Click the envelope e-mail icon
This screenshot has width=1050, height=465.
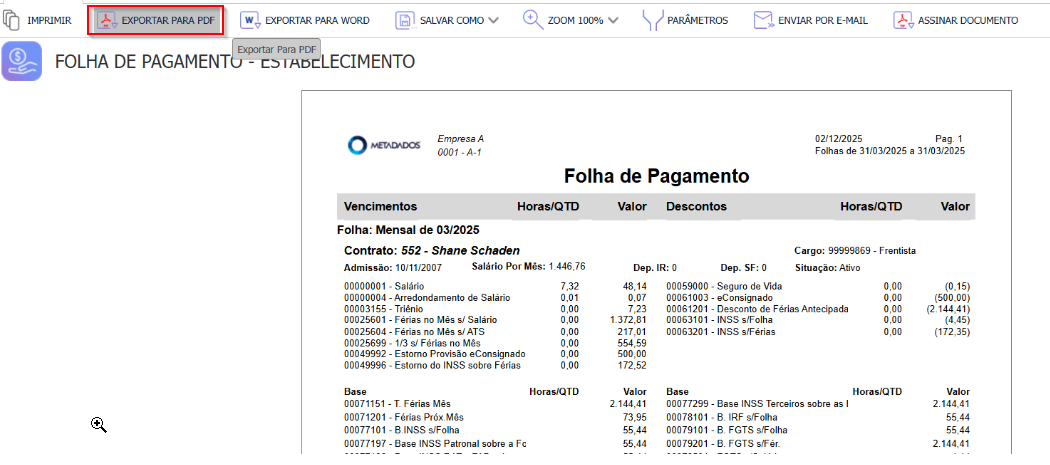point(764,20)
